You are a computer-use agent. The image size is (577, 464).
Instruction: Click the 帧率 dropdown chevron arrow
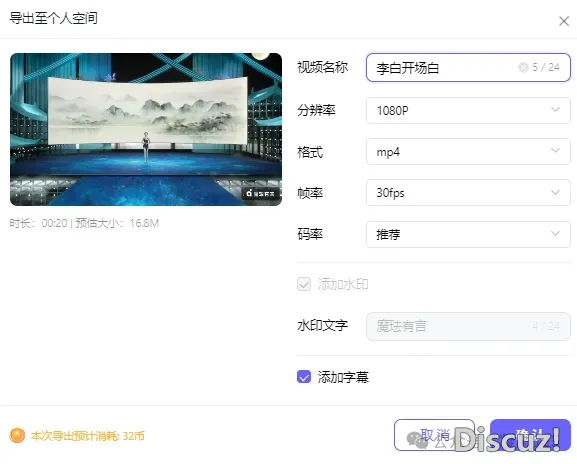pos(555,192)
